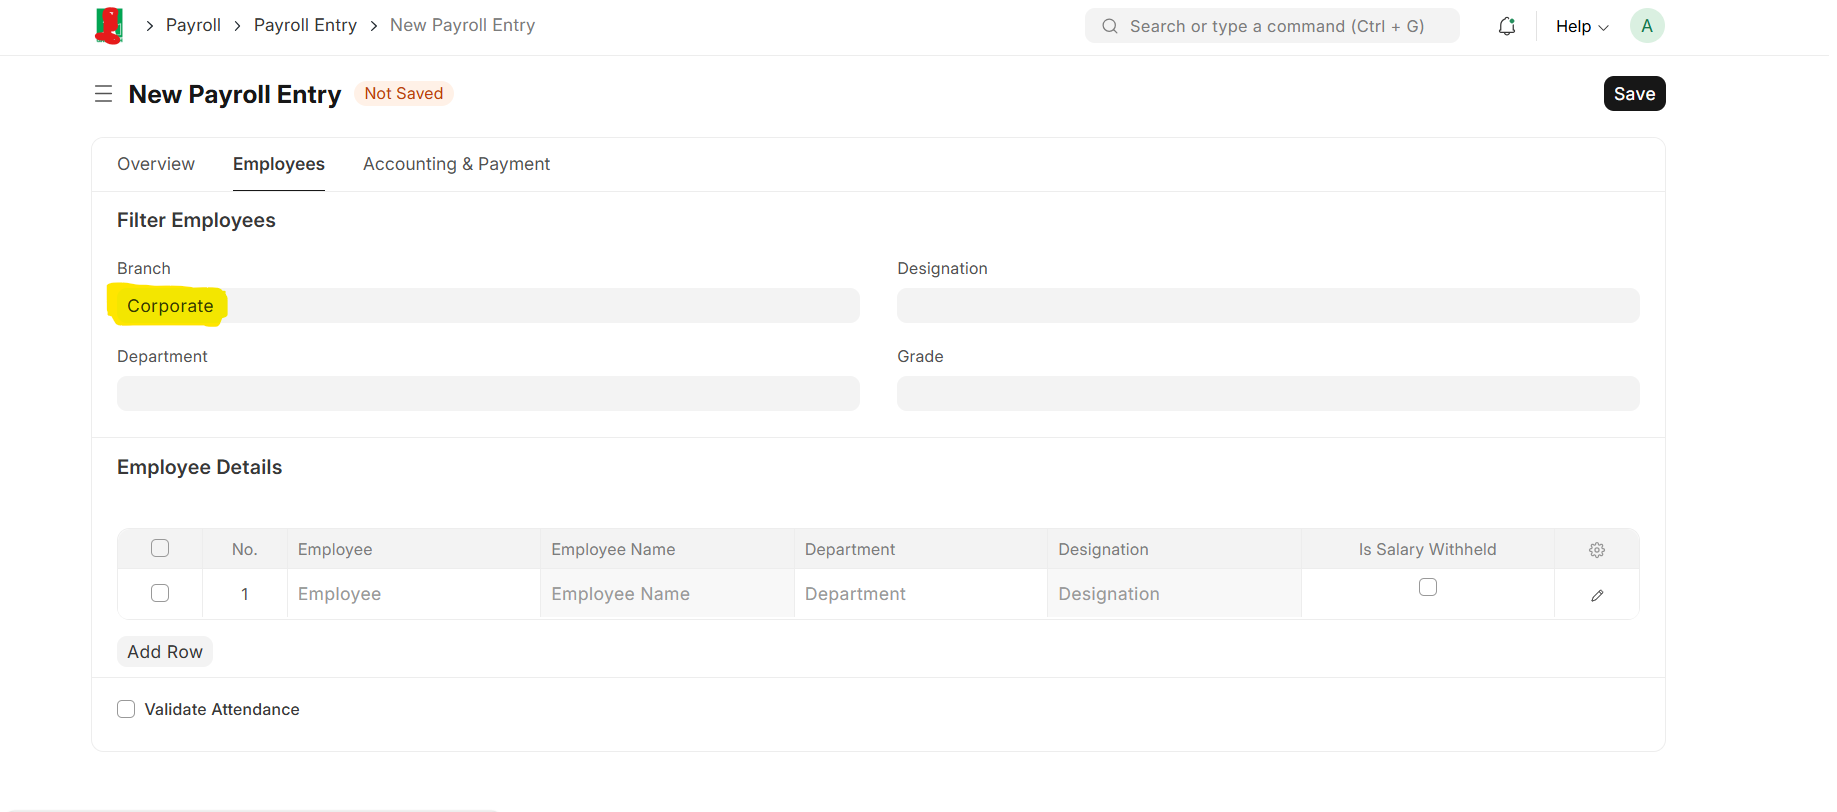
Task: Click the search magnifier icon
Action: [x=1109, y=26]
